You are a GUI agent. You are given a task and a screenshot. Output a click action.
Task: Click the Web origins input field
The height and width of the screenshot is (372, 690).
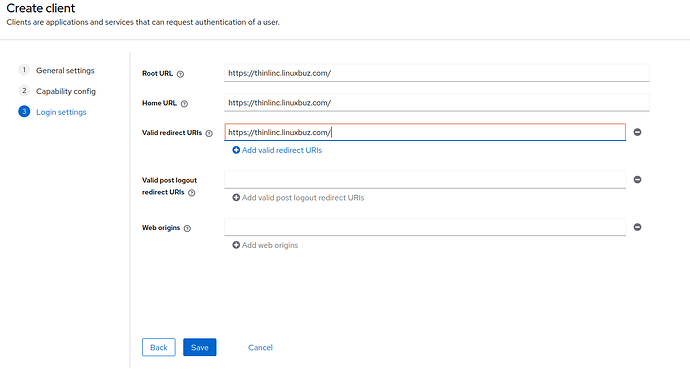coord(425,227)
